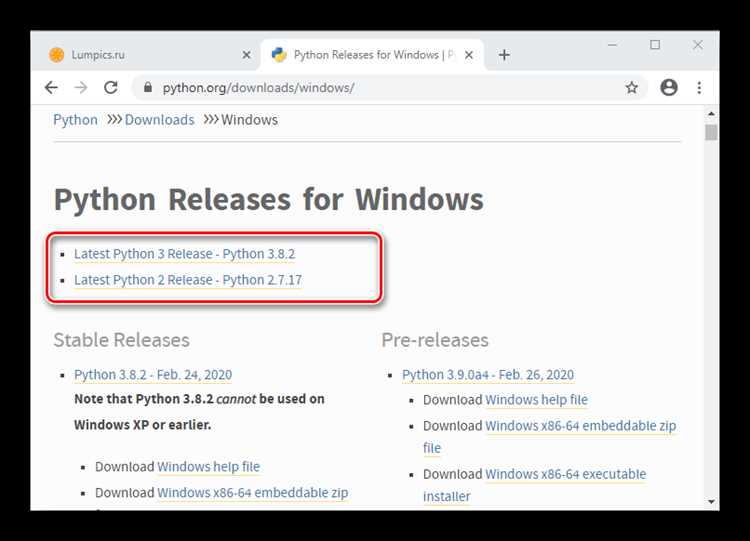This screenshot has width=750, height=541.
Task: Select the Python Releases for Windows tab
Action: pyautogui.click(x=373, y=55)
